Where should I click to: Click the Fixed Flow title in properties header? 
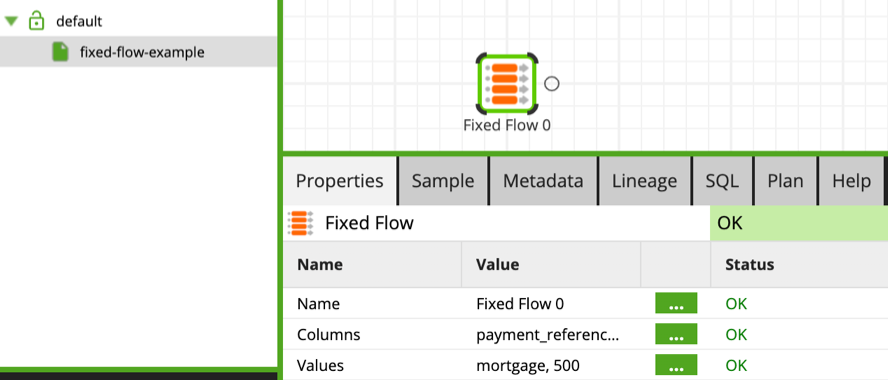click(369, 223)
